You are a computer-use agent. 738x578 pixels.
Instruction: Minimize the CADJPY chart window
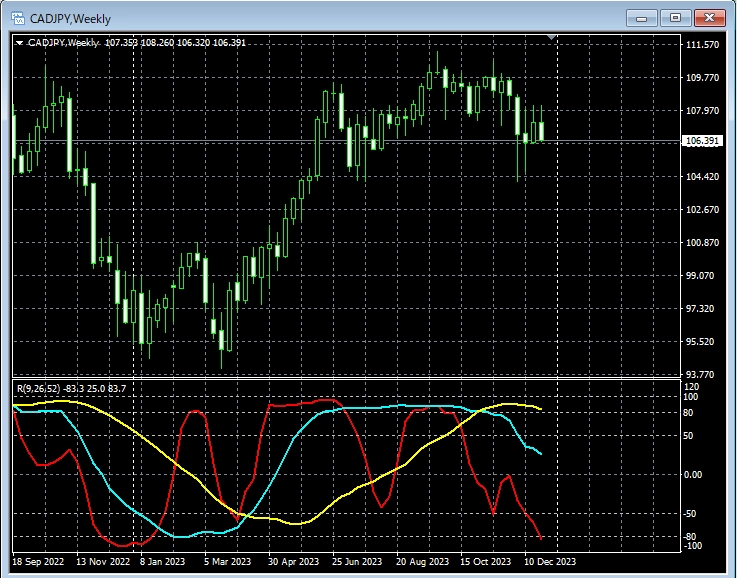pos(642,18)
